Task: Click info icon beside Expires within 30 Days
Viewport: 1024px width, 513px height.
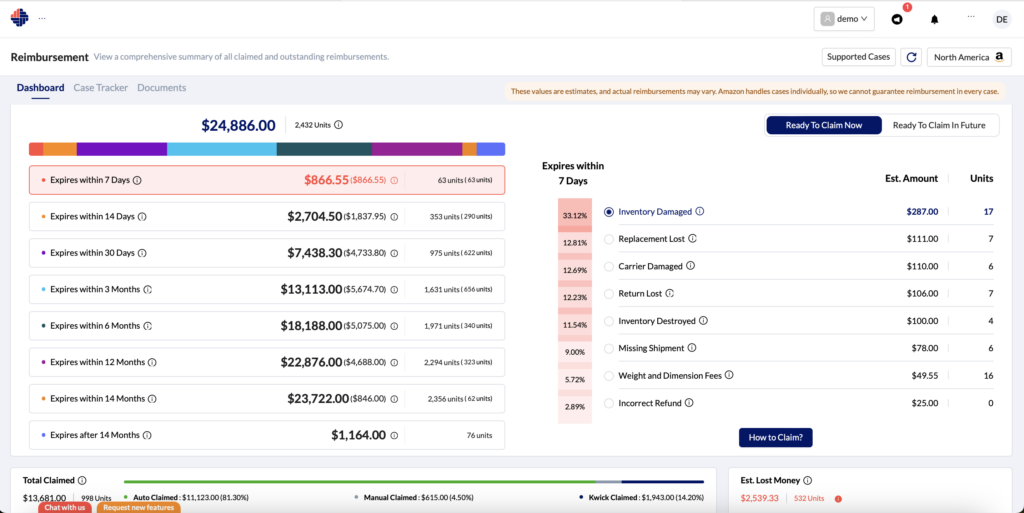Action: pyautogui.click(x=142, y=253)
